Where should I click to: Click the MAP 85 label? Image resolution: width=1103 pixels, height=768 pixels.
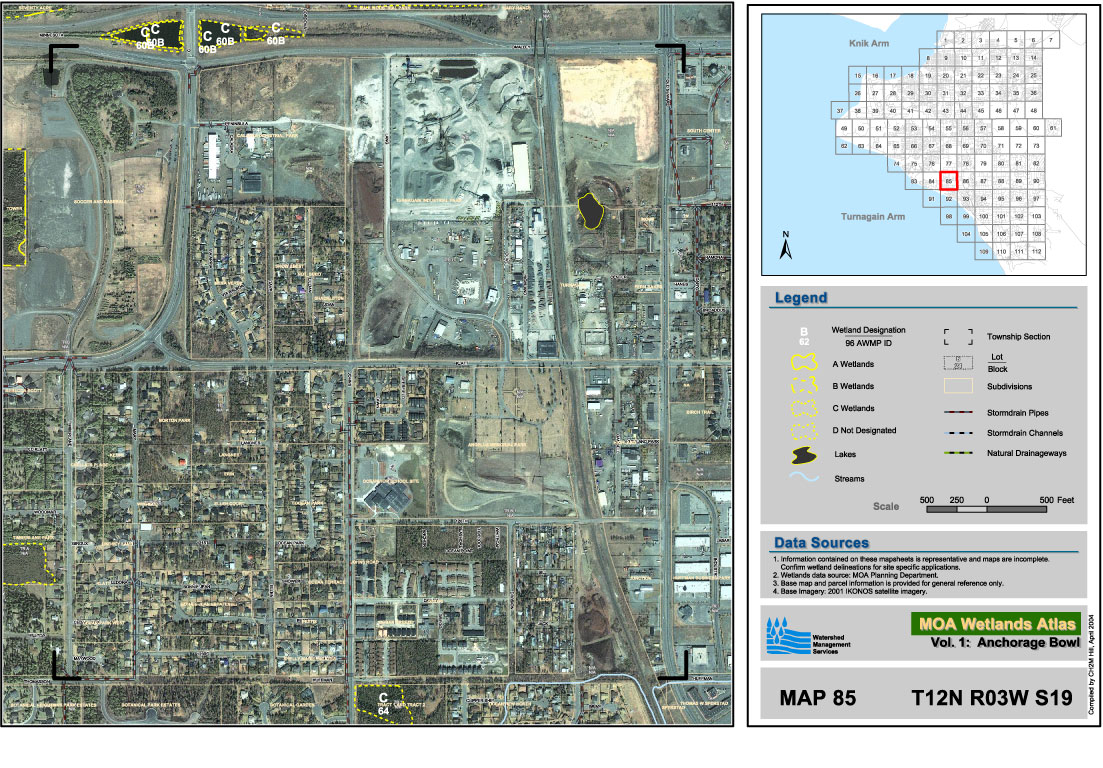[x=817, y=699]
